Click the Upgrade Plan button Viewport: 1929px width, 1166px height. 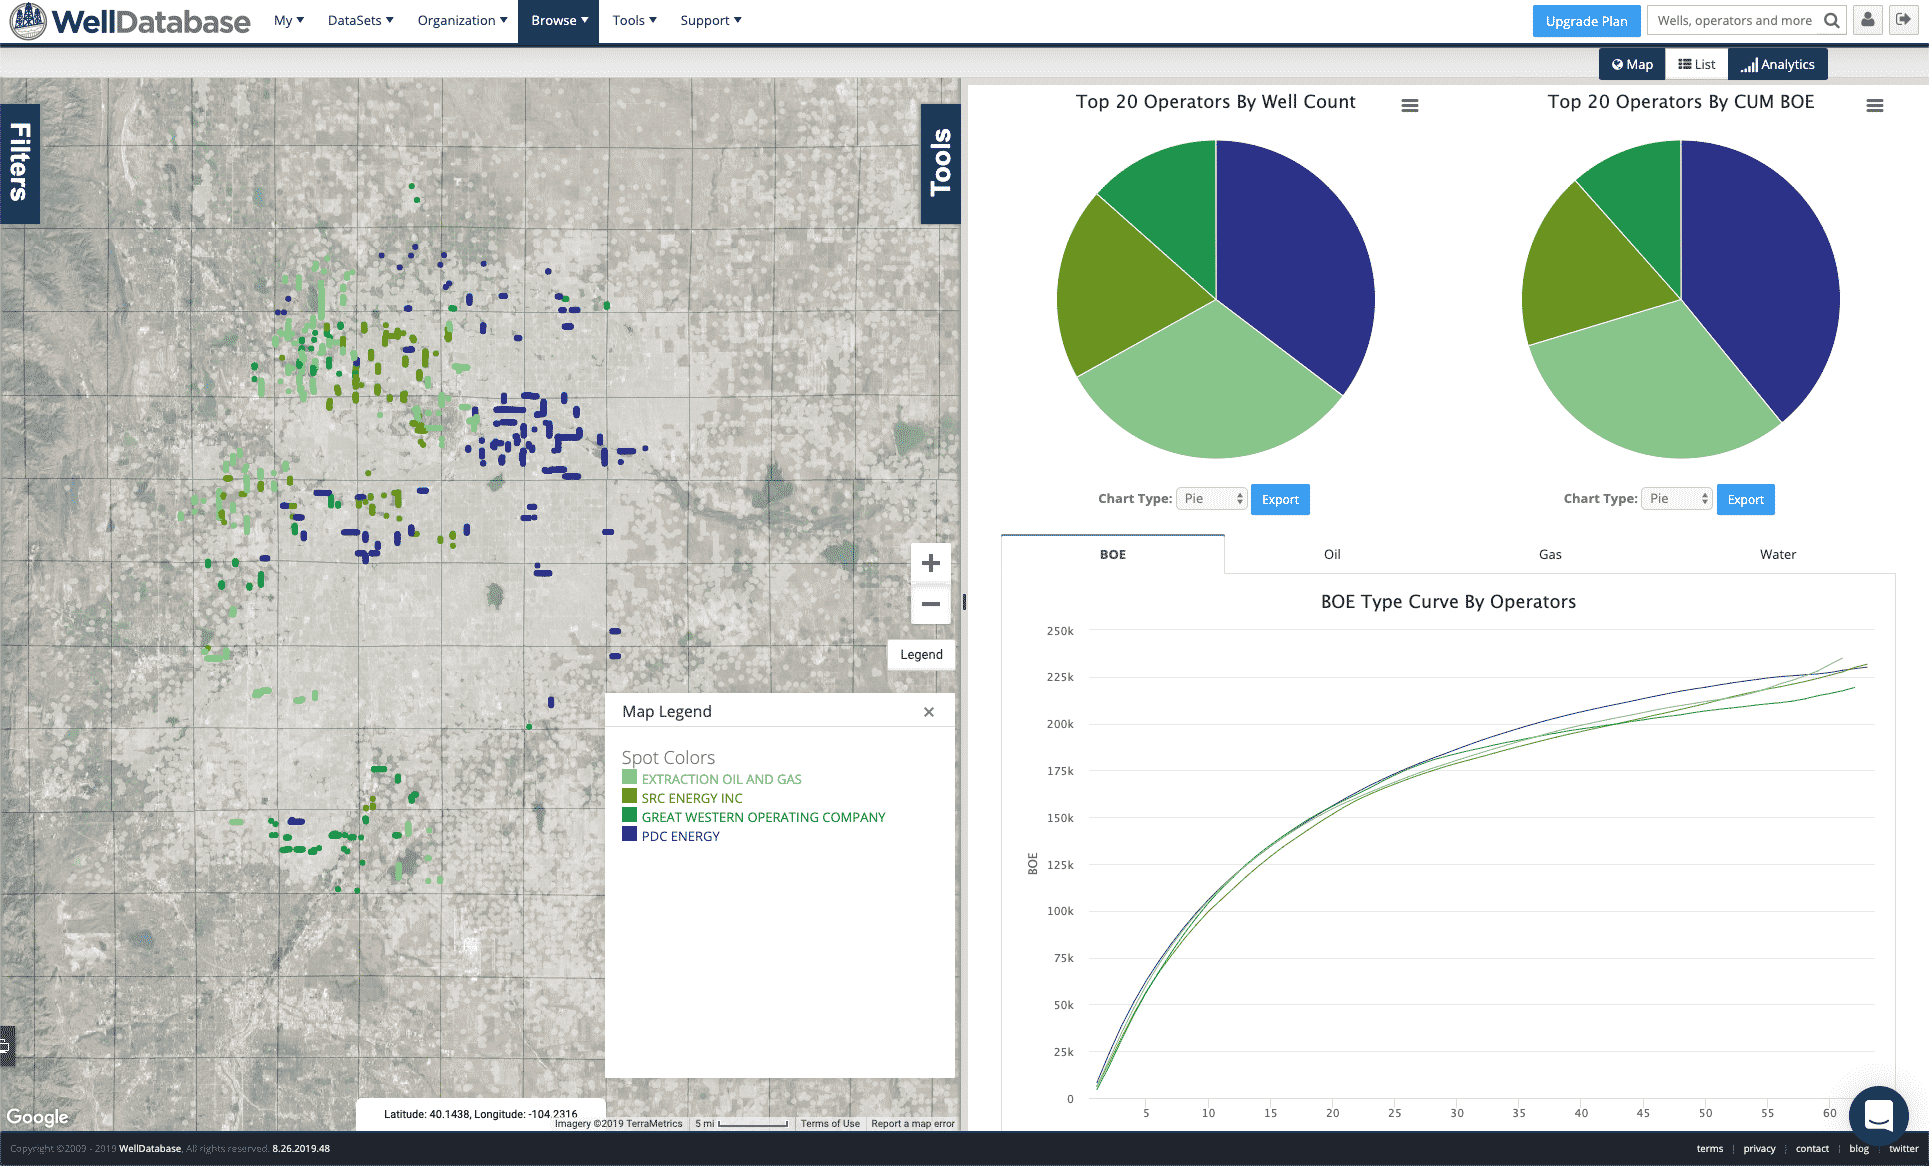1586,21
